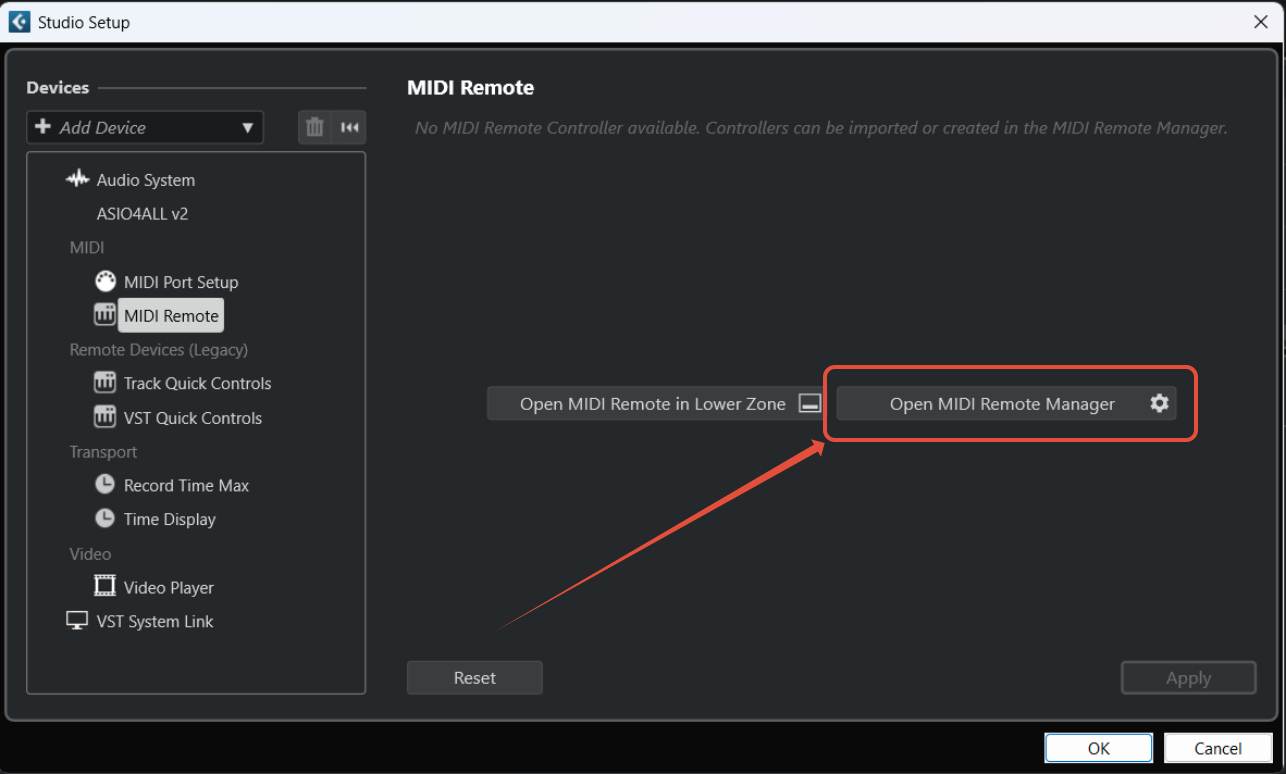The image size is (1286, 774).
Task: Click the gear icon on MIDI Remote Manager
Action: pos(1159,403)
